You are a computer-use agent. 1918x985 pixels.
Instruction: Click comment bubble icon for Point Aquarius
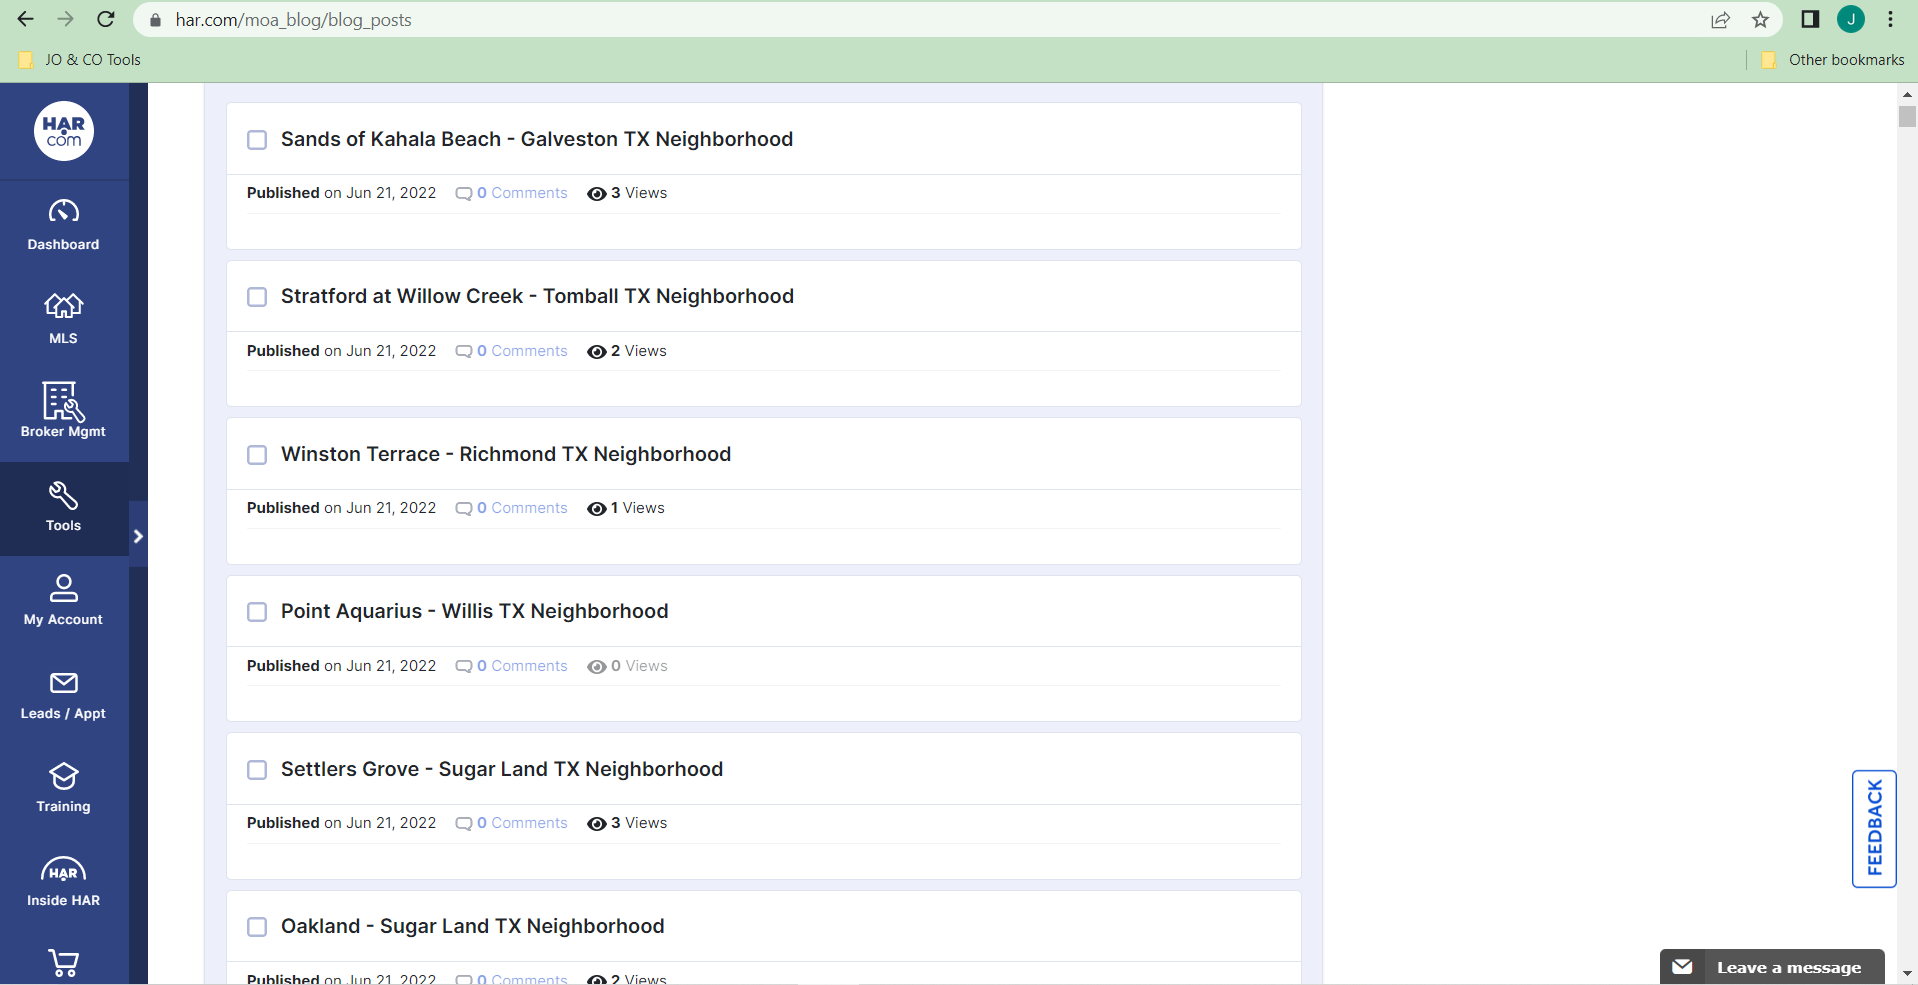pos(464,667)
